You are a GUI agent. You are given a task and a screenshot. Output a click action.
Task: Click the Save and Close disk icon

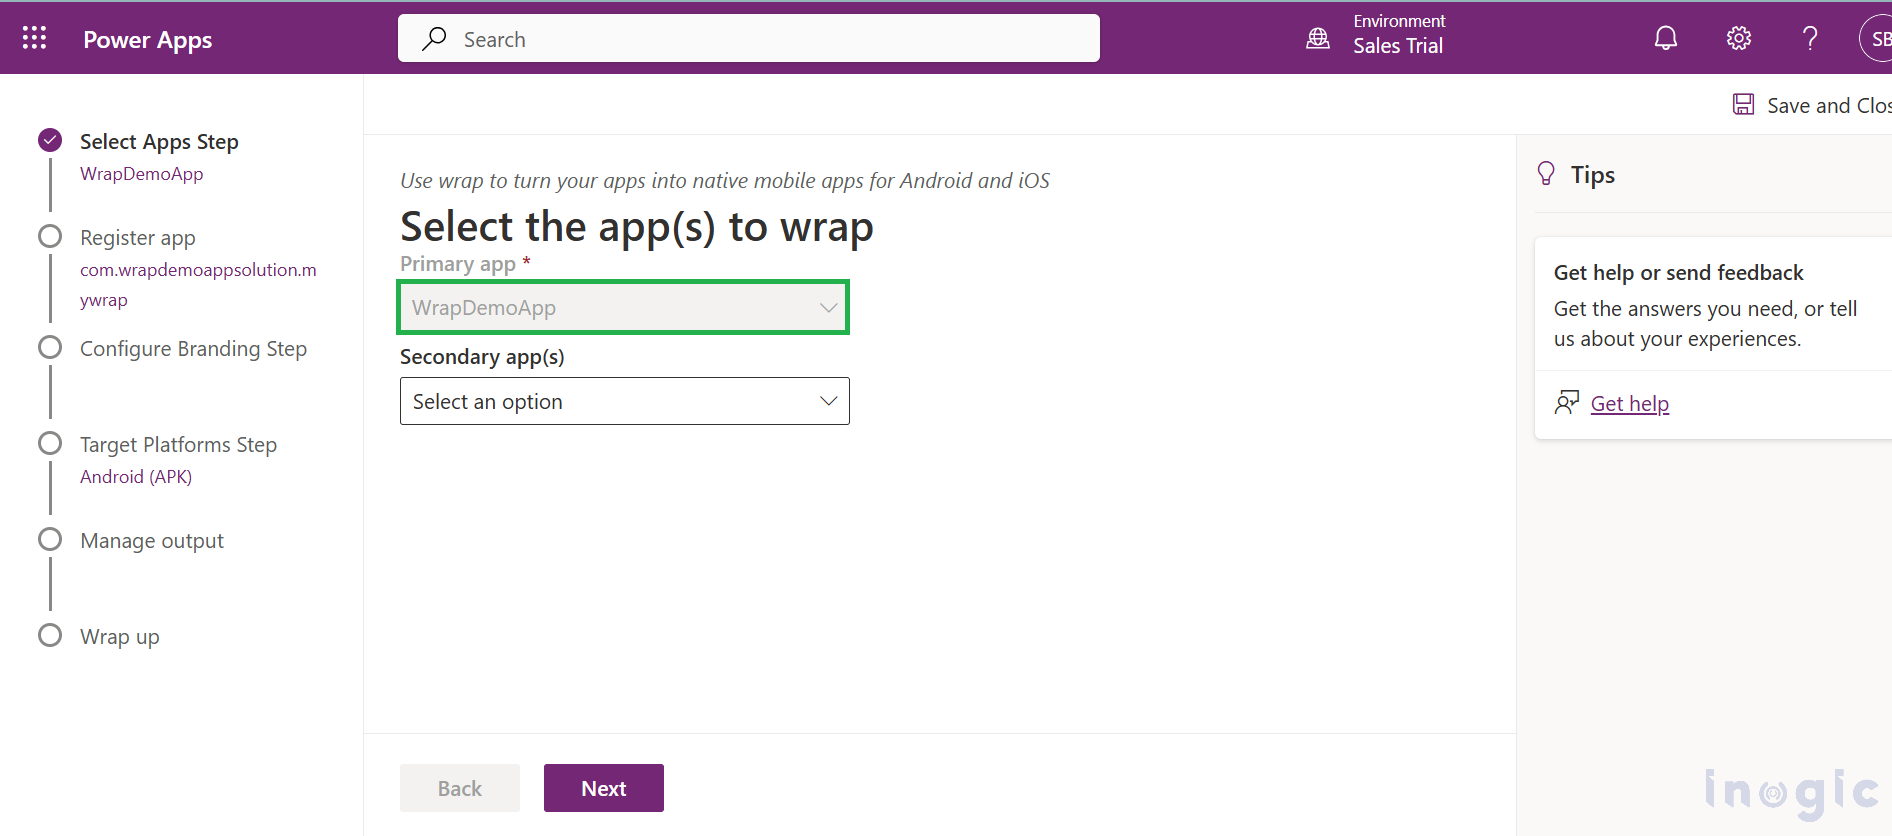[x=1743, y=104]
